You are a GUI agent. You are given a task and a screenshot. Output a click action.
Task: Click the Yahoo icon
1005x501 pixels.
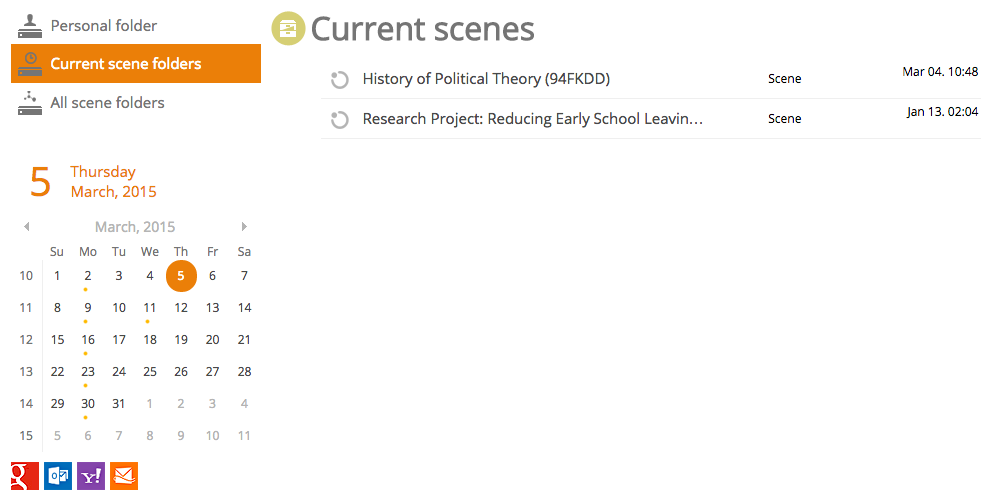coord(91,476)
